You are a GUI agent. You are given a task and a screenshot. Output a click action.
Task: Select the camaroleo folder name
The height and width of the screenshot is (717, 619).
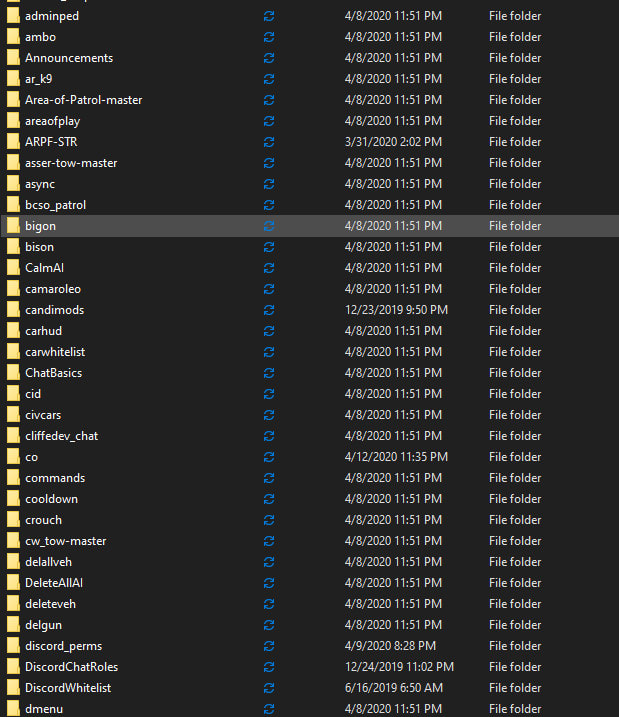pos(53,289)
